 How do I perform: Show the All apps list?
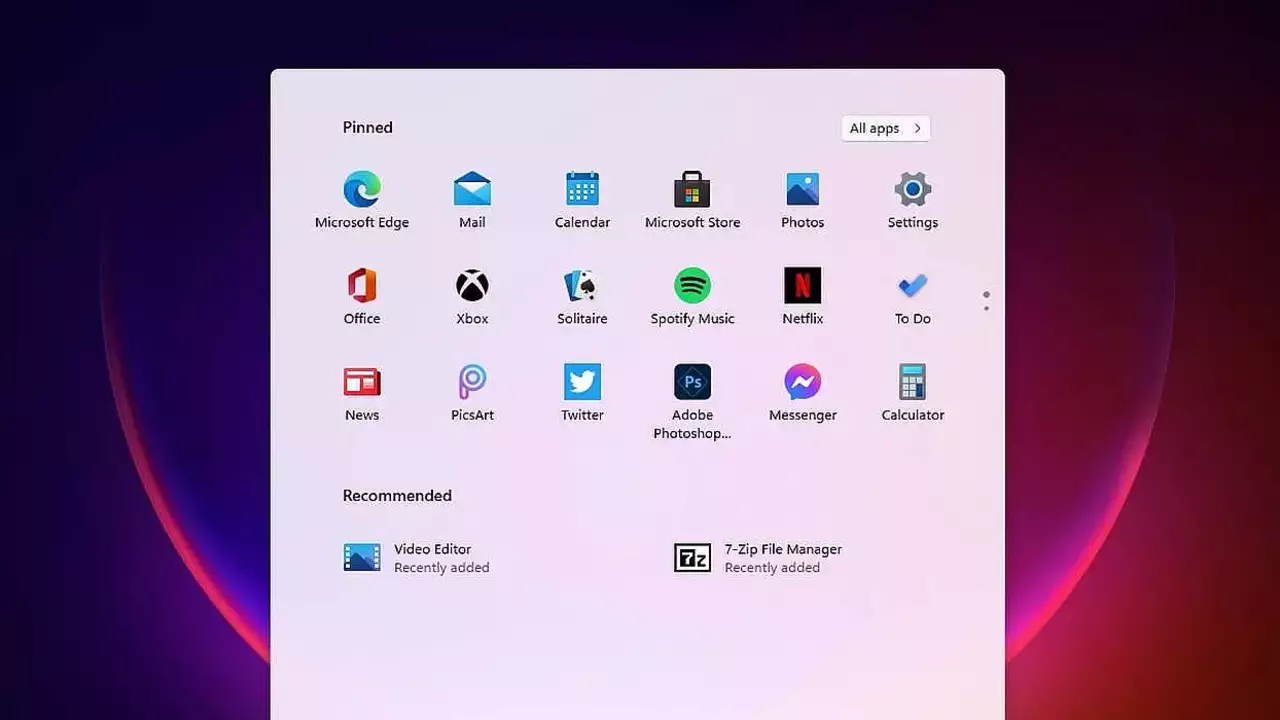[886, 128]
